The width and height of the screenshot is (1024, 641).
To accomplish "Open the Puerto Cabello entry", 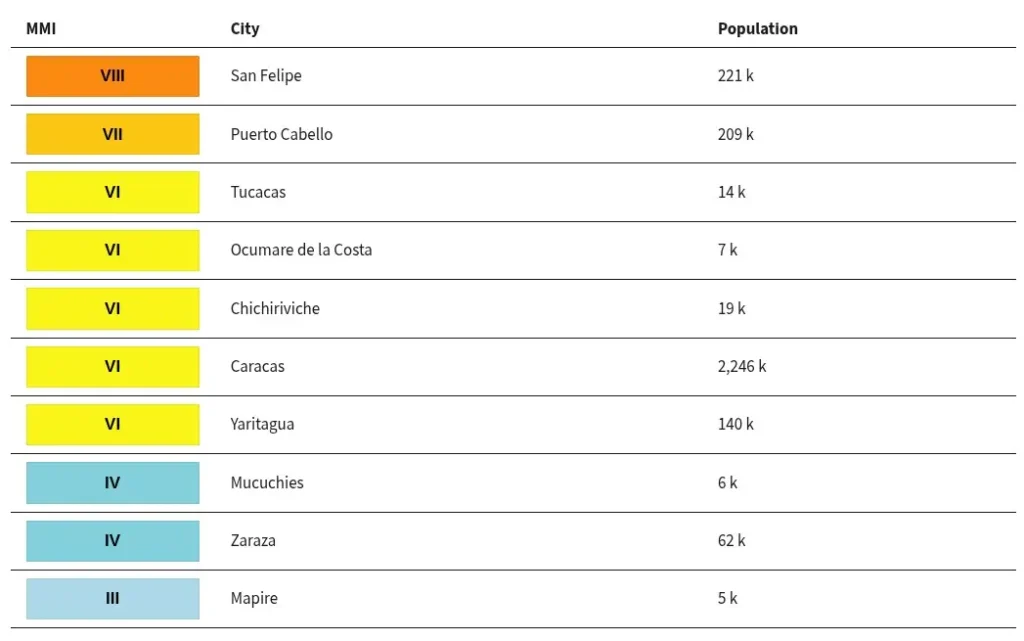I will click(x=281, y=134).
